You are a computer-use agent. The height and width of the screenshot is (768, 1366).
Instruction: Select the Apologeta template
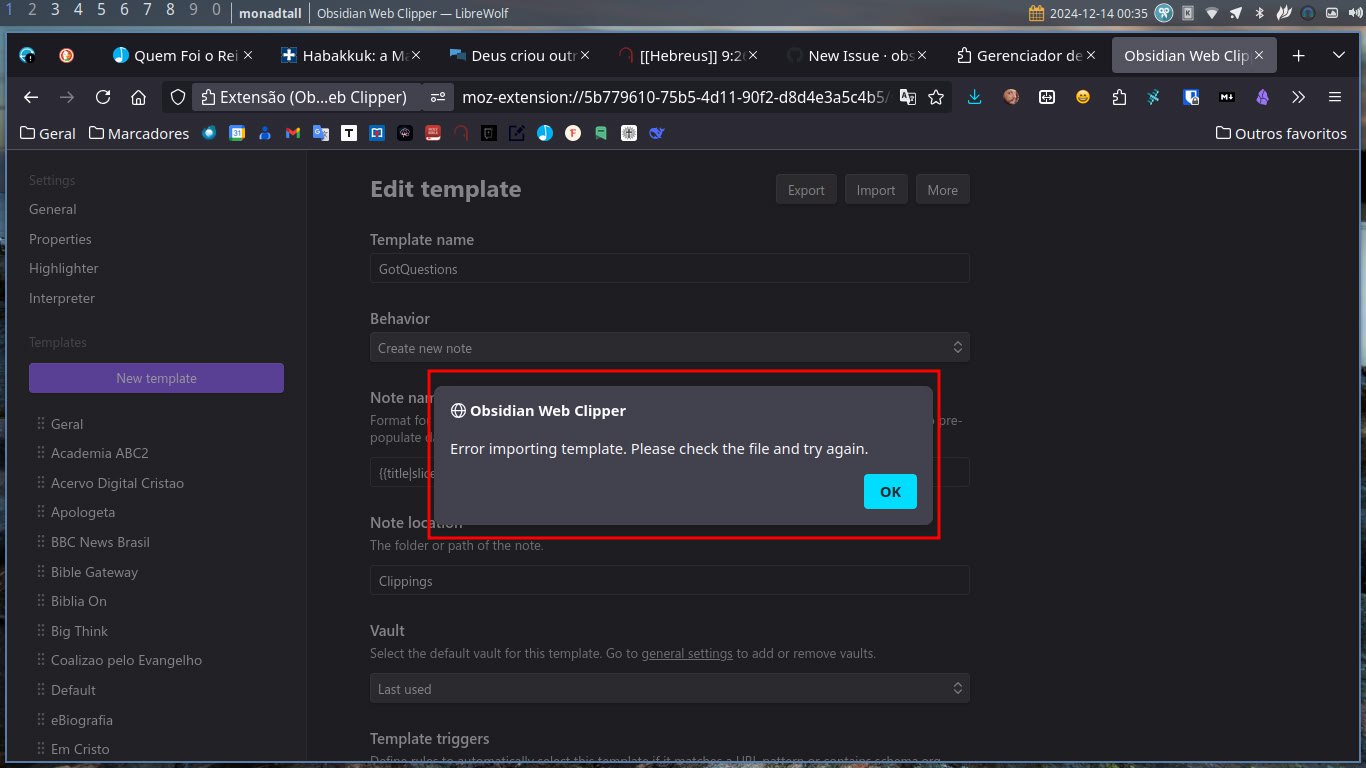(x=83, y=512)
